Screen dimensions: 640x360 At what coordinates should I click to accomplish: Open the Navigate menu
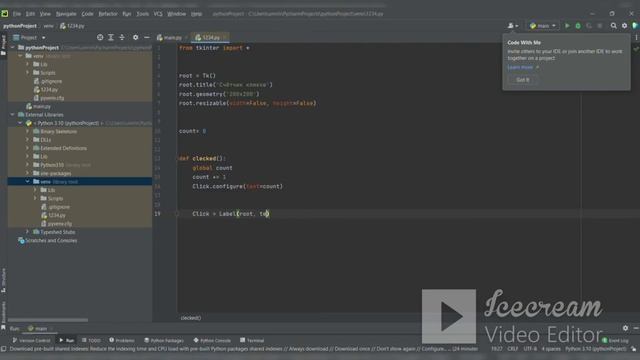tap(66, 14)
